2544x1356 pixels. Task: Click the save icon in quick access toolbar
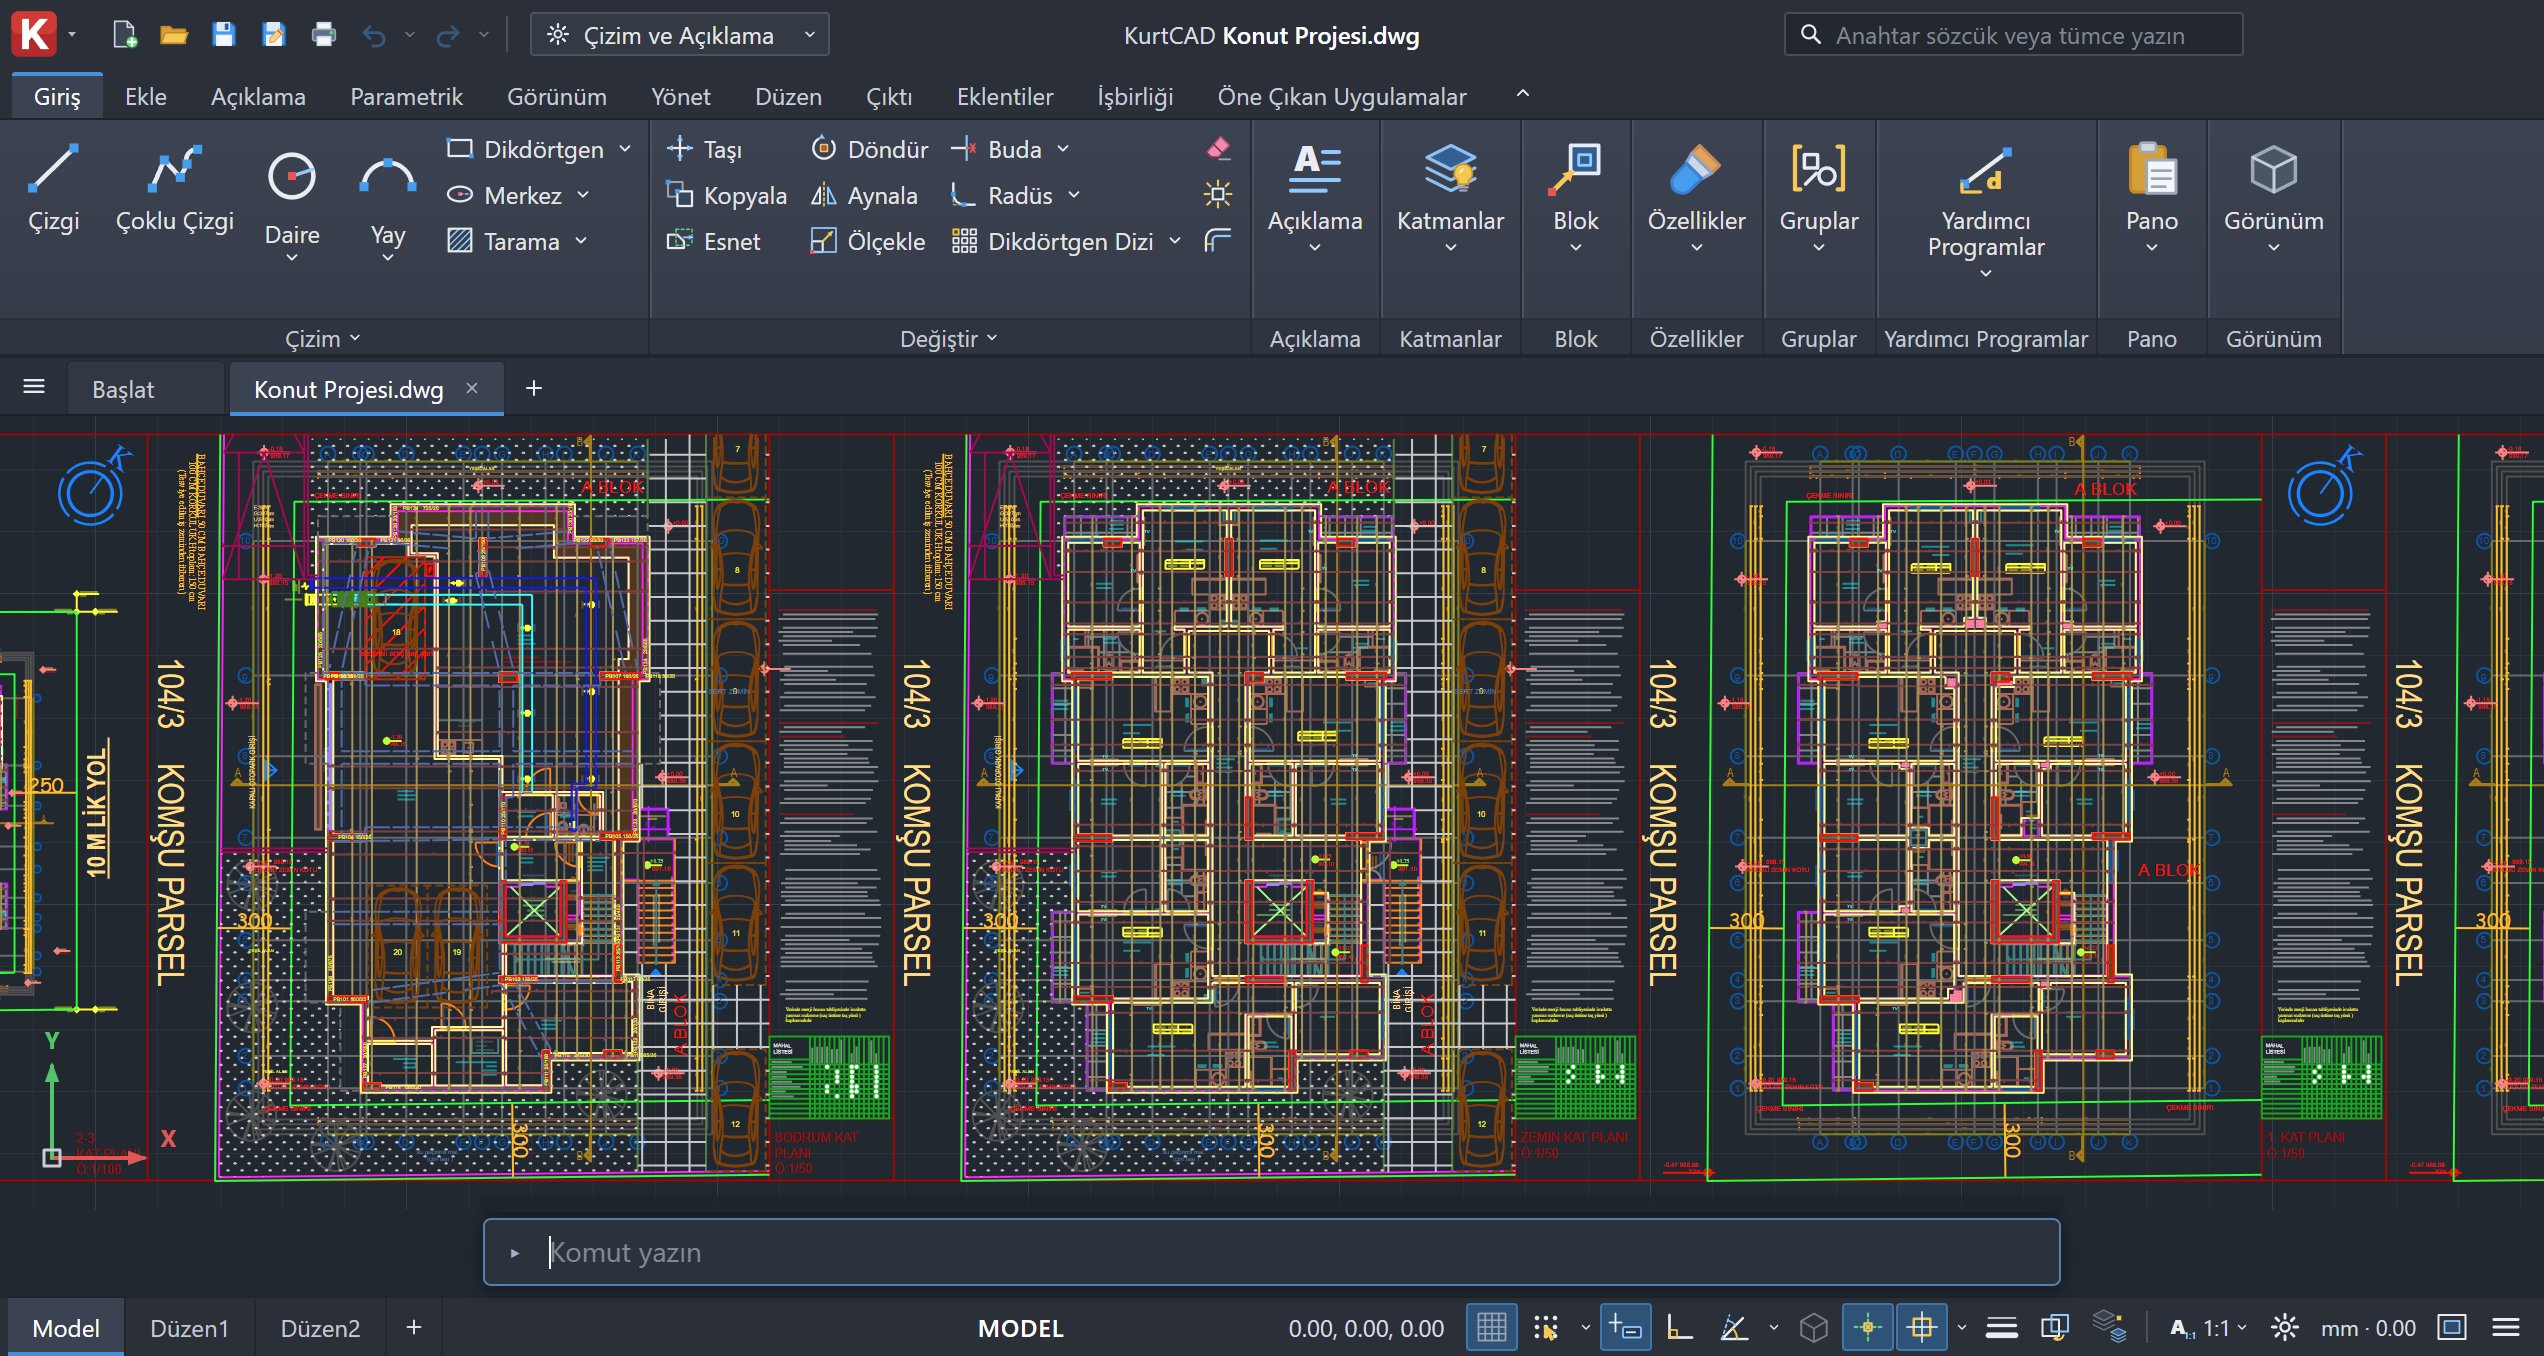[x=224, y=35]
